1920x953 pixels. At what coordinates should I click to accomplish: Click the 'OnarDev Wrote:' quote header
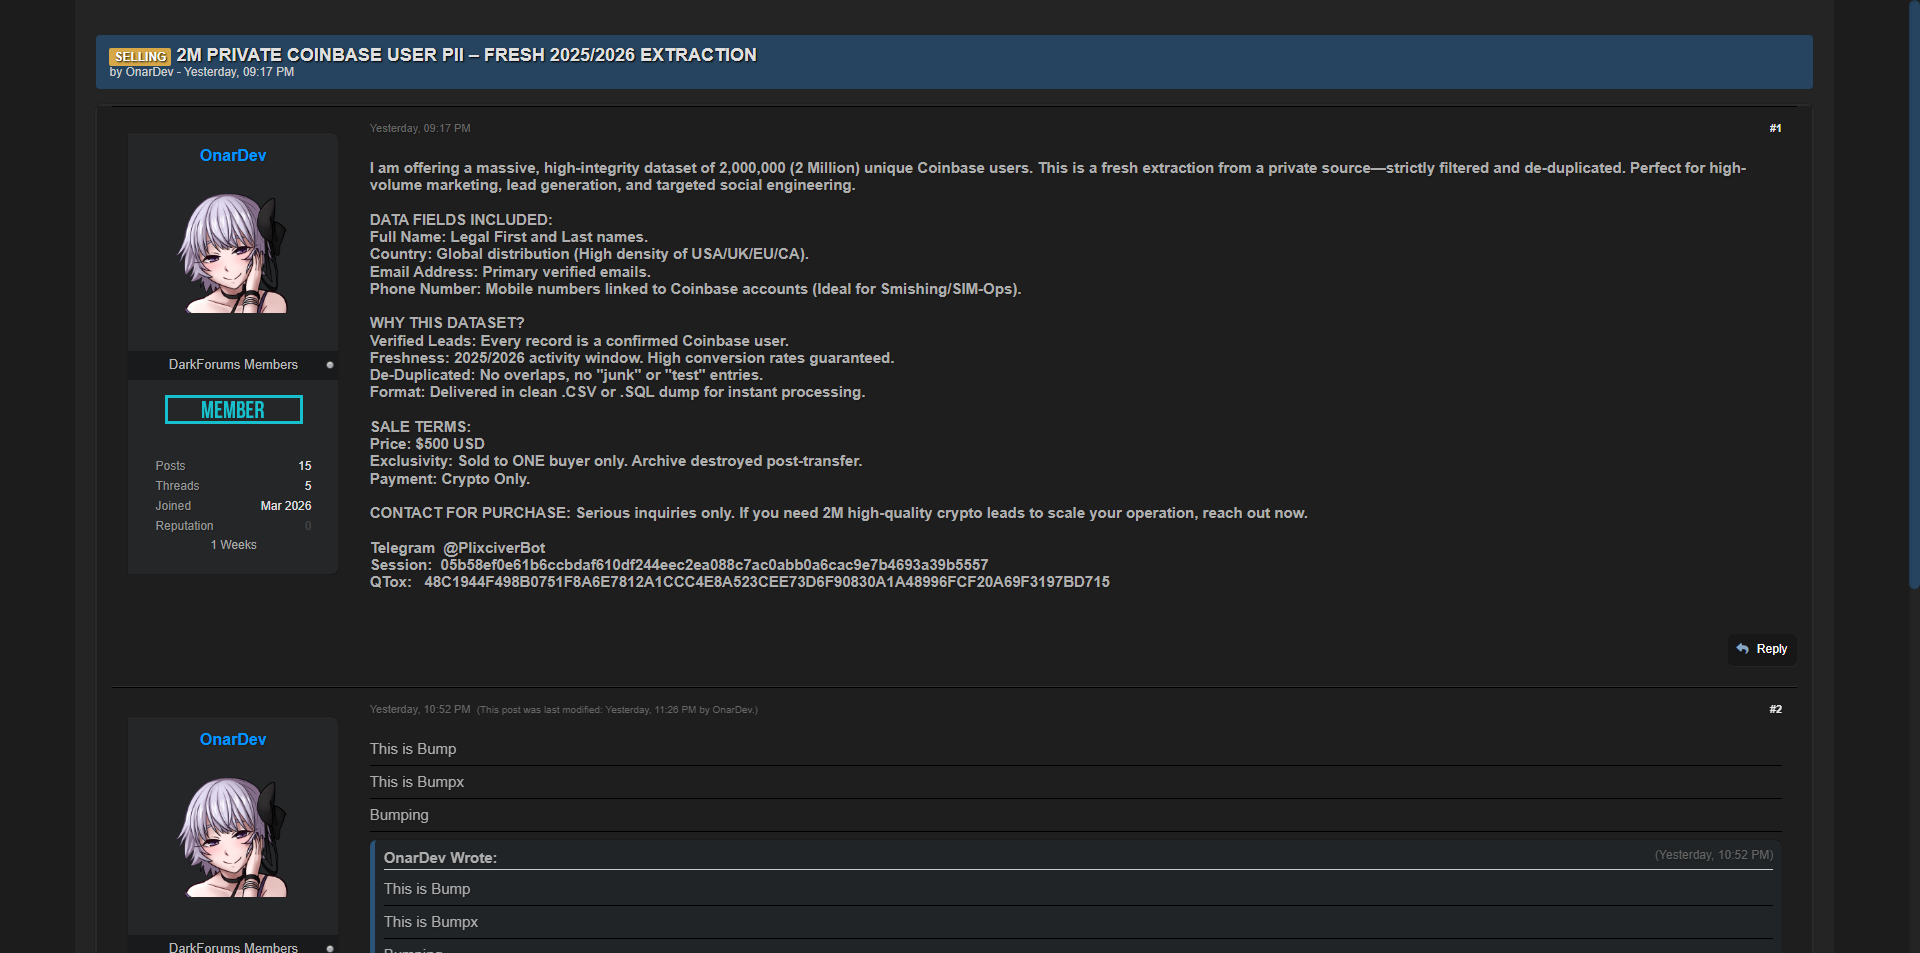440,858
